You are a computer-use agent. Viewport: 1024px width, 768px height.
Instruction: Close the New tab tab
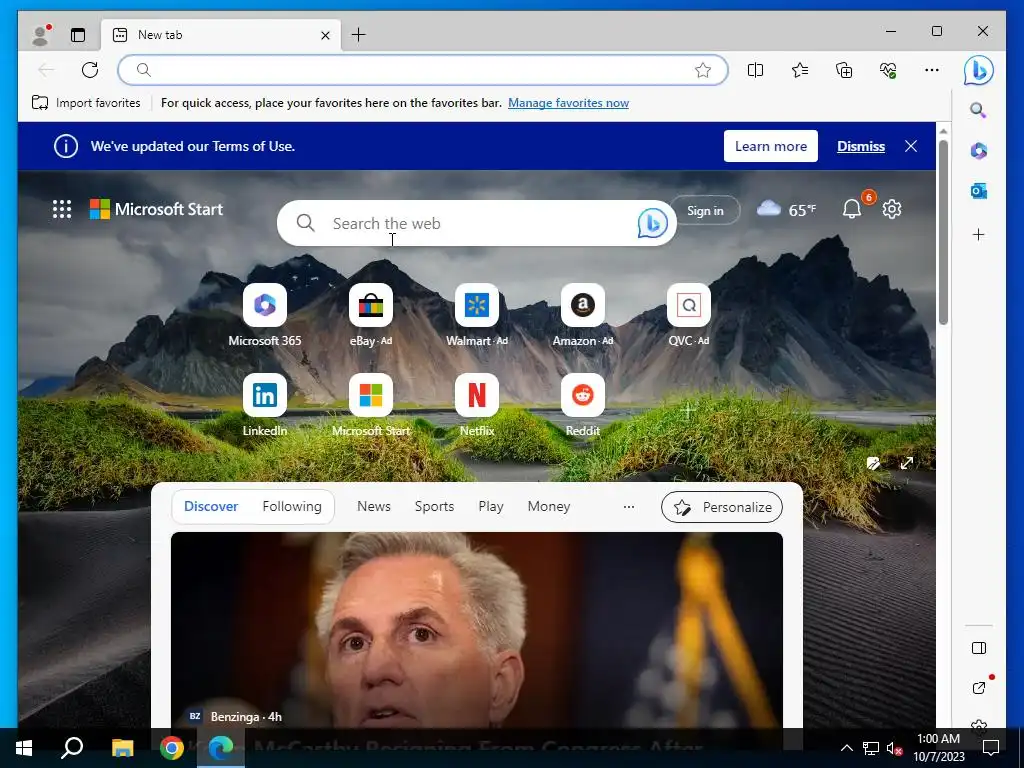[325, 35]
